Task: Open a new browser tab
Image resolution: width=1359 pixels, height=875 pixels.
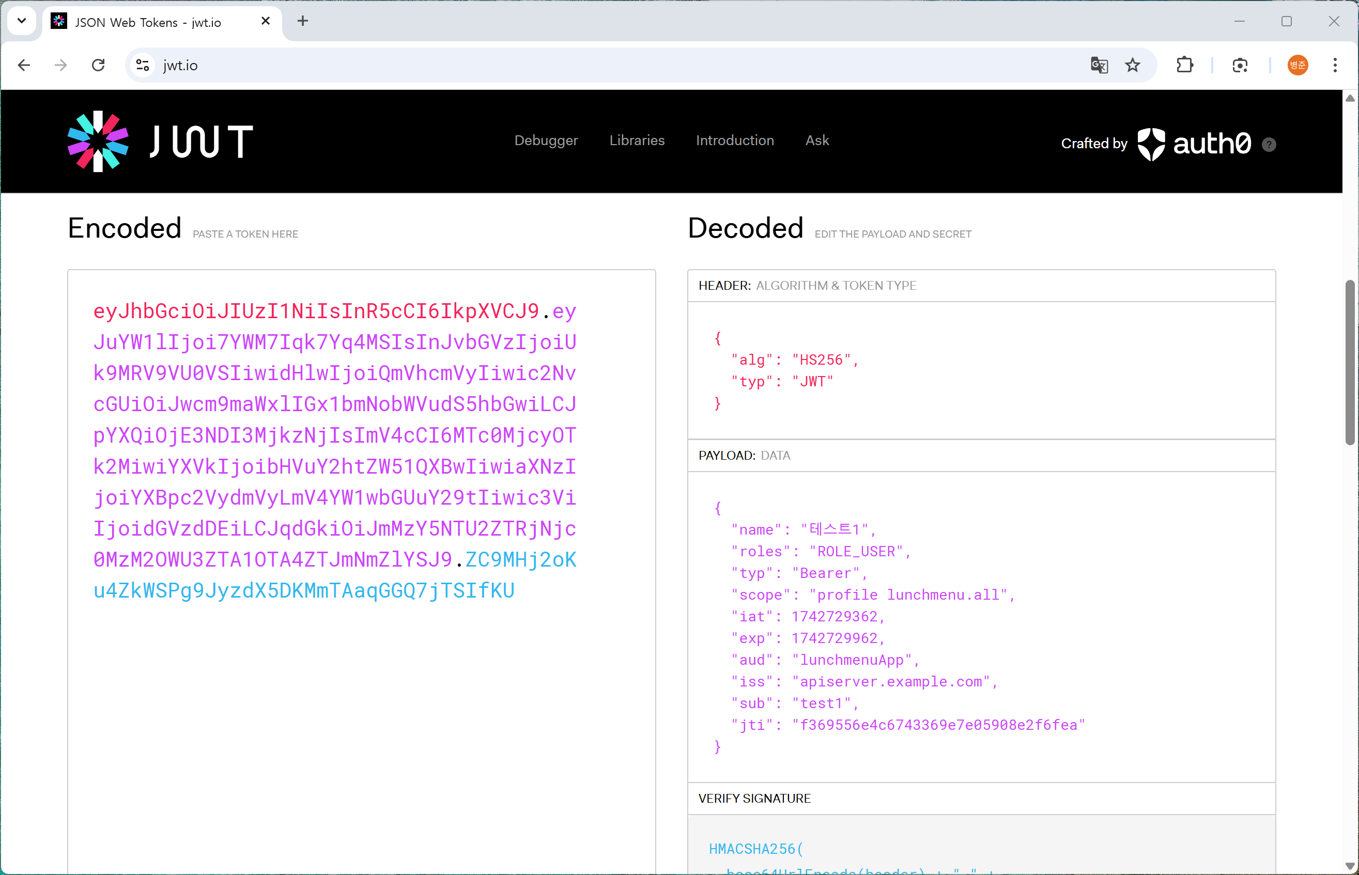Action: tap(303, 21)
